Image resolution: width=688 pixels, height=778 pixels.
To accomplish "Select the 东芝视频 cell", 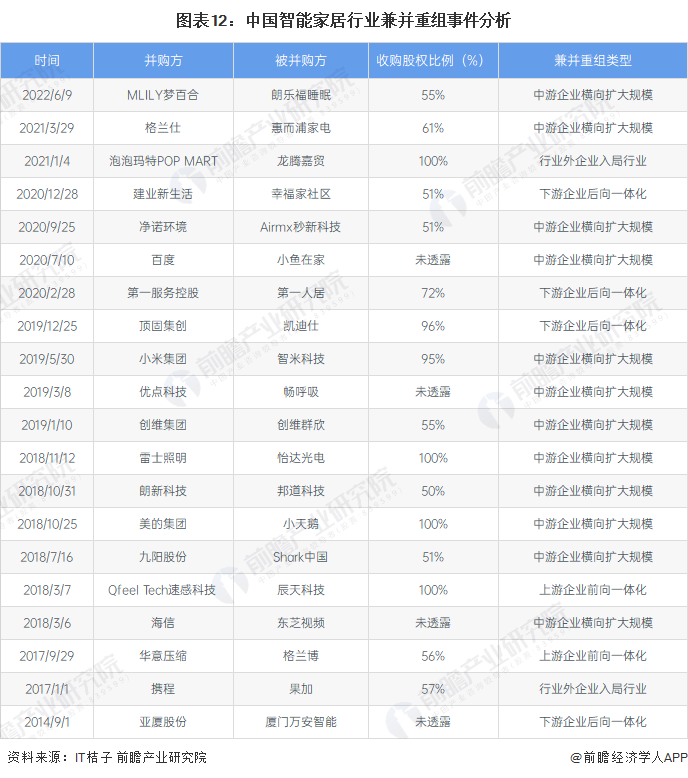I will 301,623.
